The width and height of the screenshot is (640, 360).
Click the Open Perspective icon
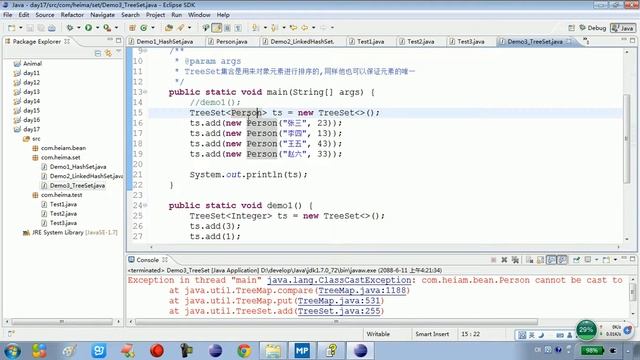click(x=571, y=28)
